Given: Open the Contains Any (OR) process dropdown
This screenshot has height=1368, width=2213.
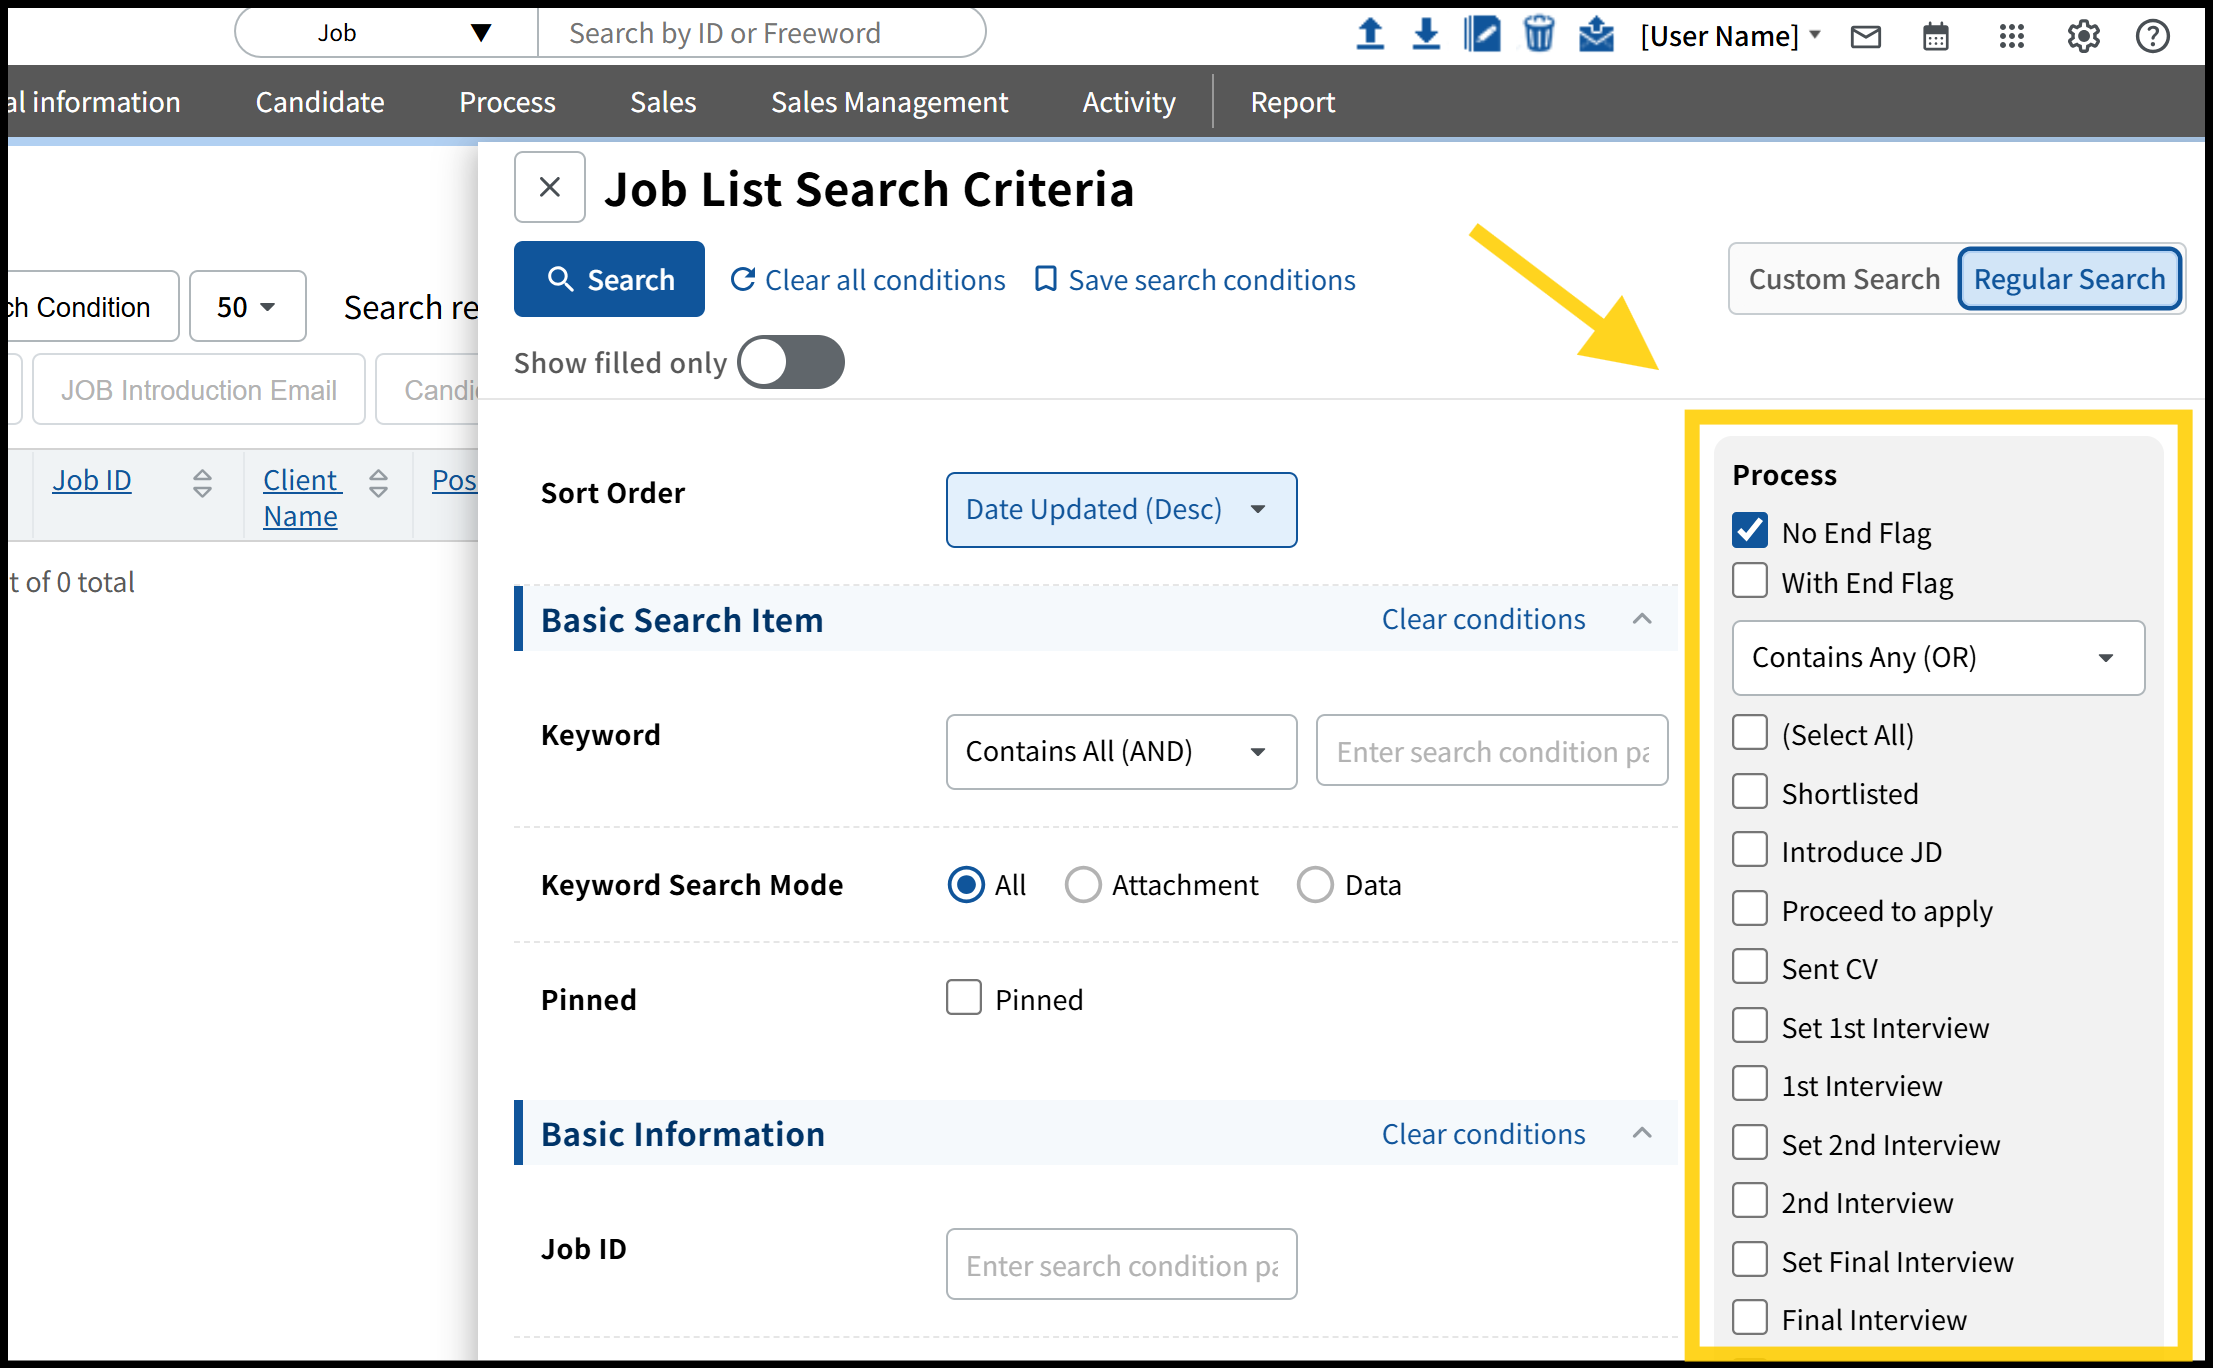Looking at the screenshot, I should (1937, 658).
